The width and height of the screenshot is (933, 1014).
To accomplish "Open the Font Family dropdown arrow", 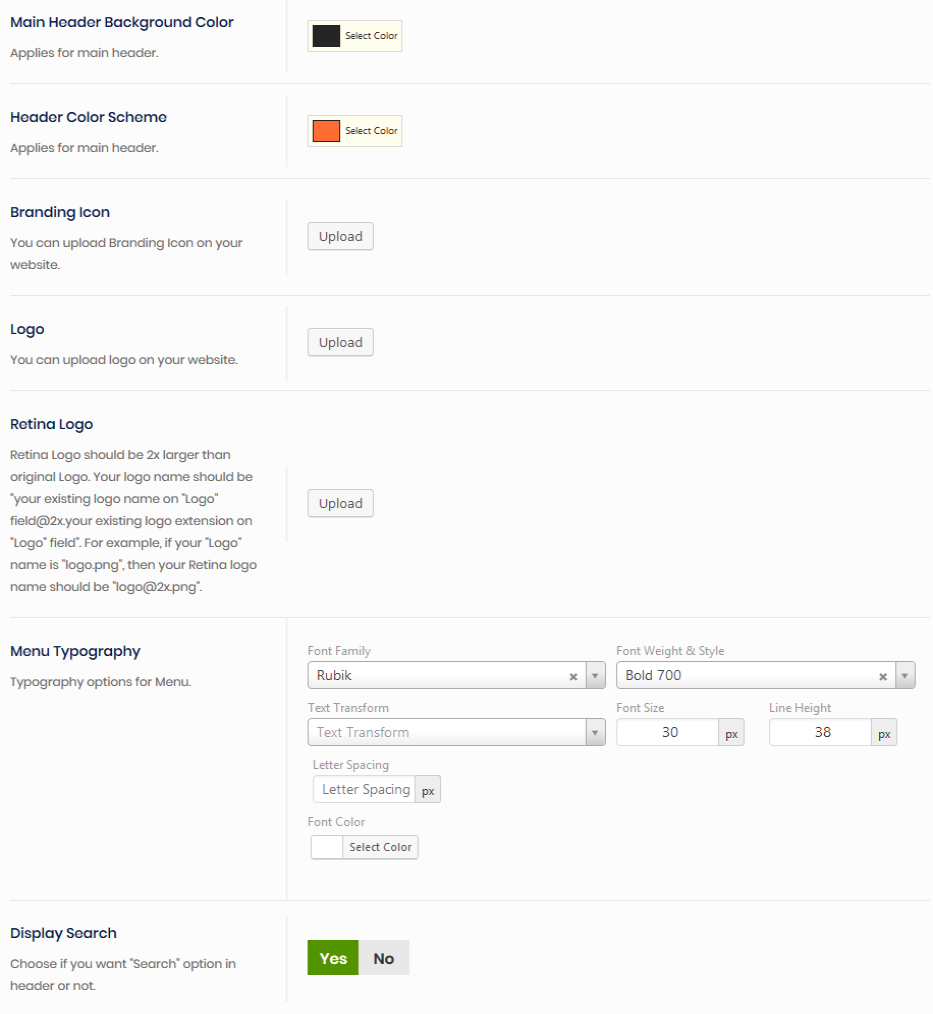I will pos(596,676).
